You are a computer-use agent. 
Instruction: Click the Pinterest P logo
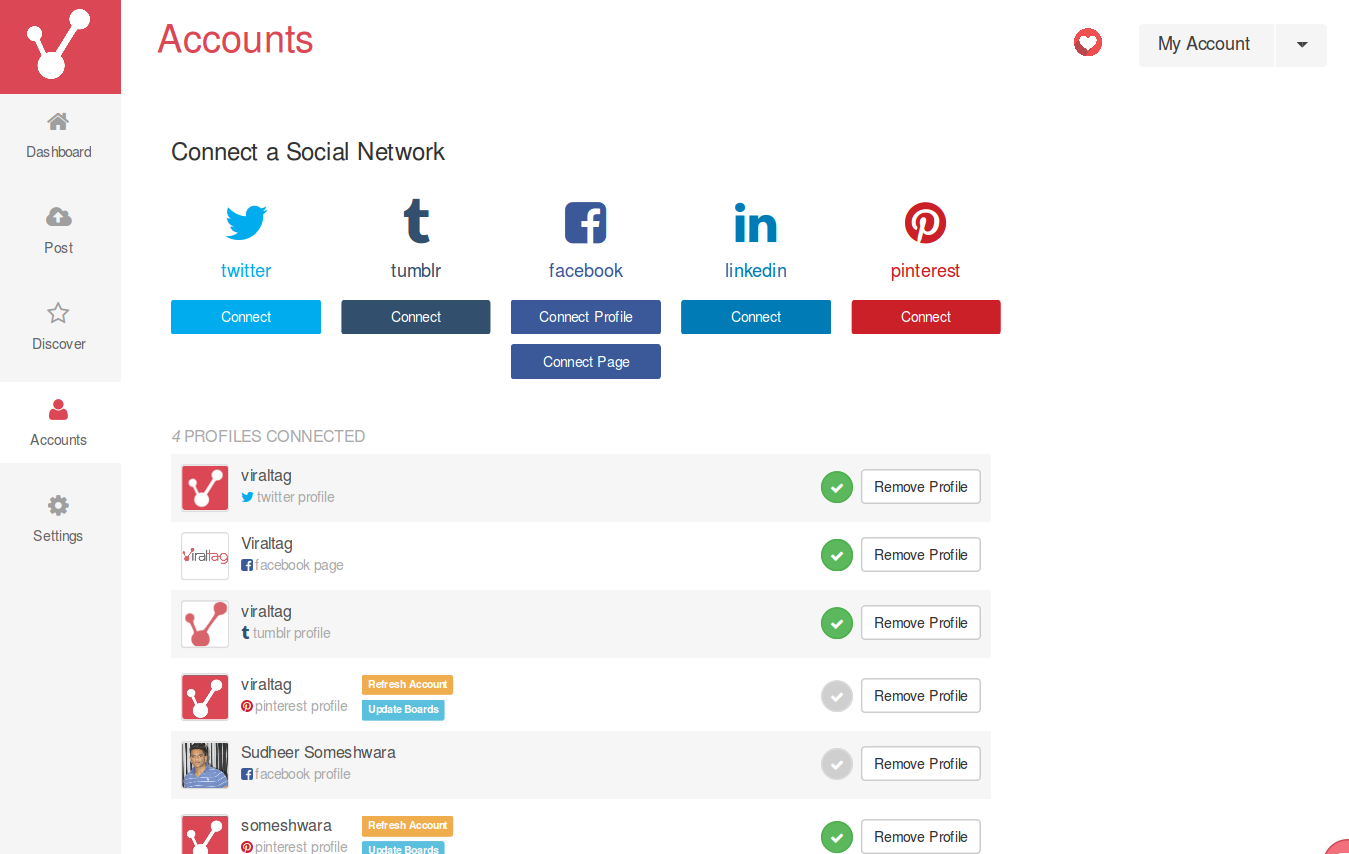click(x=926, y=223)
